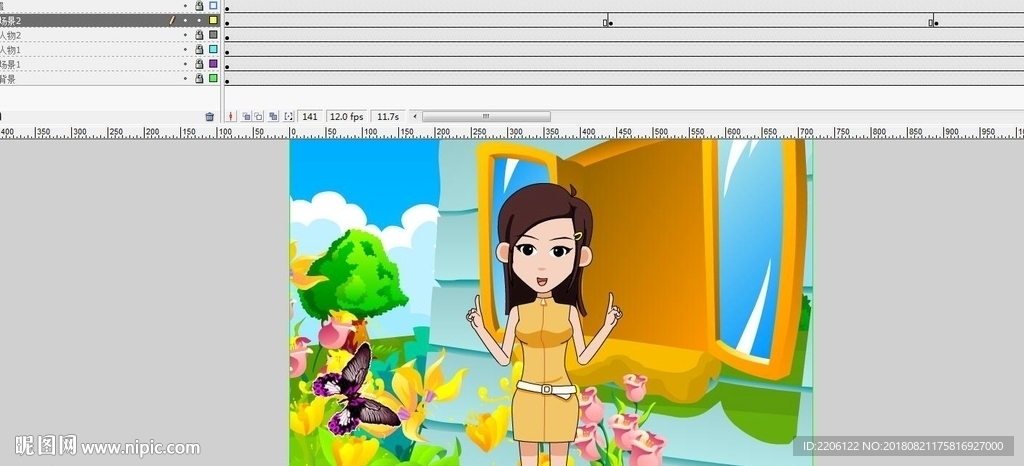The image size is (1024, 466).
Task: Unlock the 人物2 layer padlock
Action: 199,35
